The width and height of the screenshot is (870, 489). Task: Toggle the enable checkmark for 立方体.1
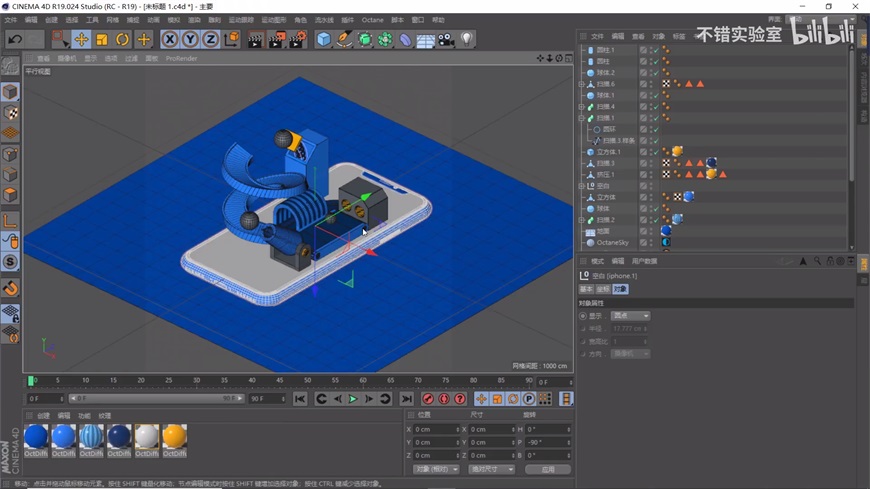click(655, 152)
